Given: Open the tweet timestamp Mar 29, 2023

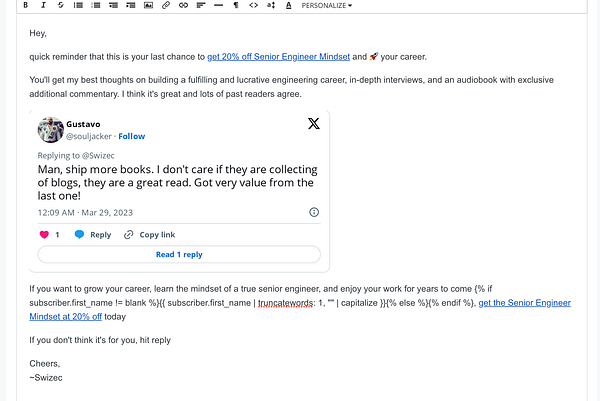Looking at the screenshot, I should tap(85, 212).
